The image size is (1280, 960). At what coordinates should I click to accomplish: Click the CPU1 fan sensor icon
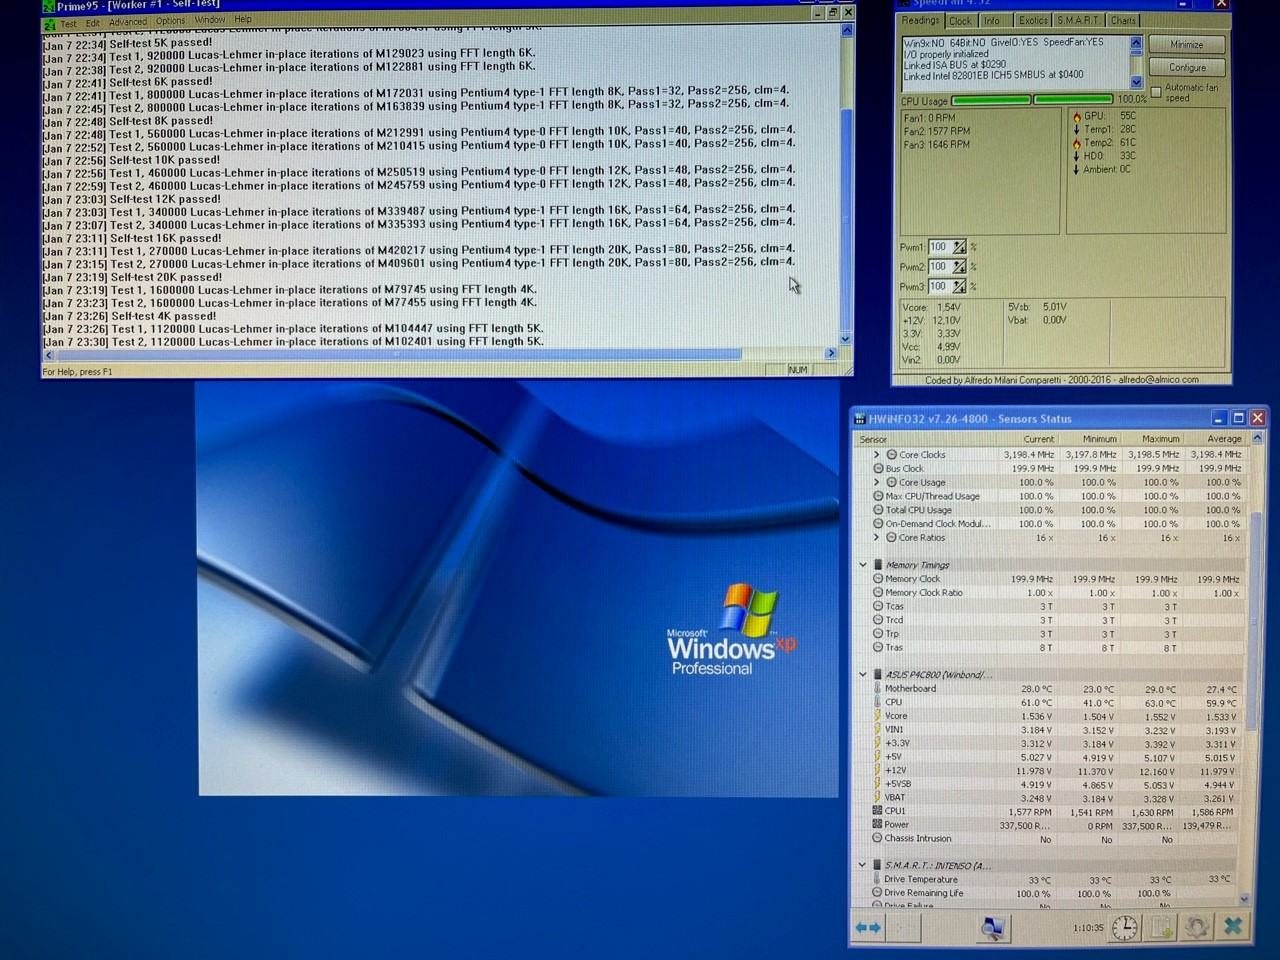tap(877, 811)
